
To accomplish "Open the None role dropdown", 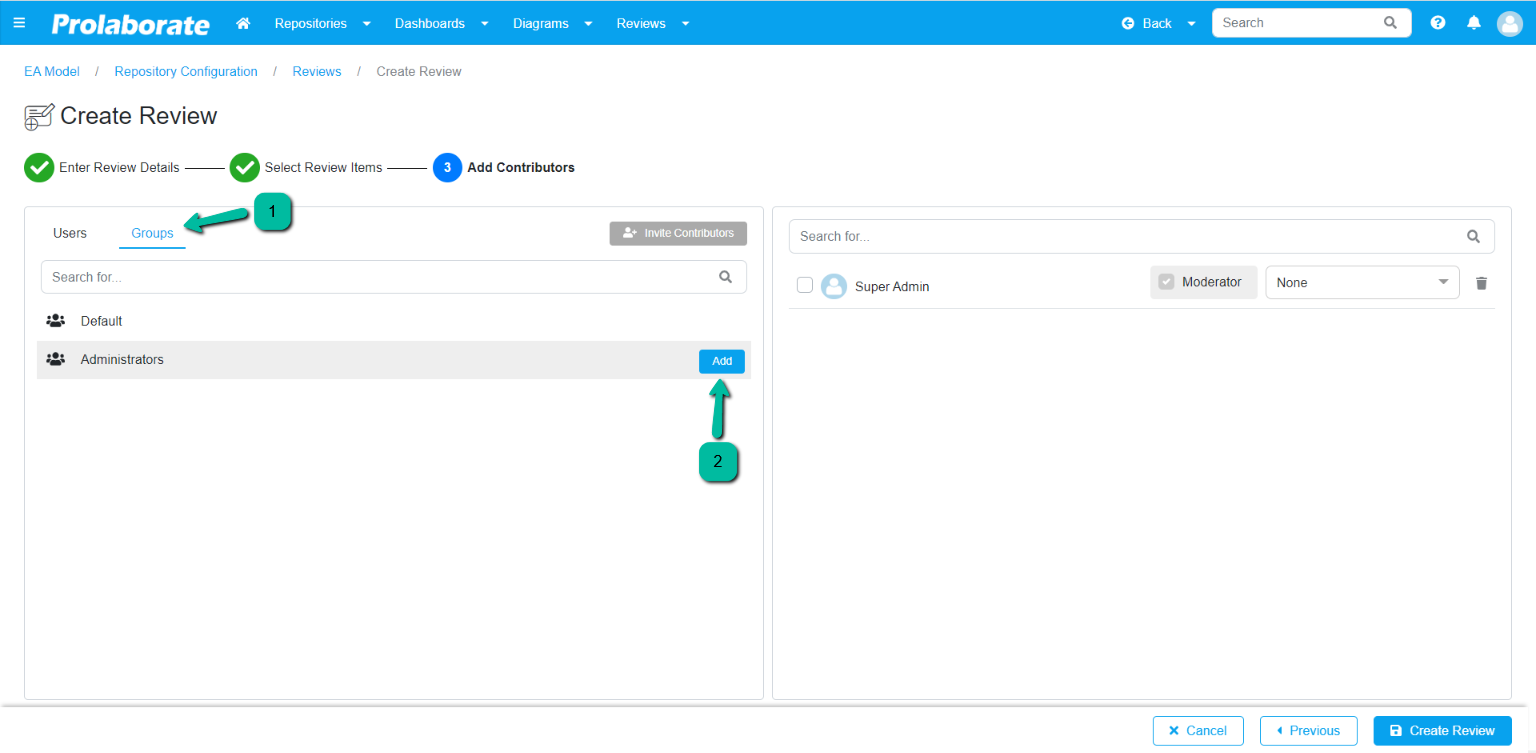I will [1362, 283].
